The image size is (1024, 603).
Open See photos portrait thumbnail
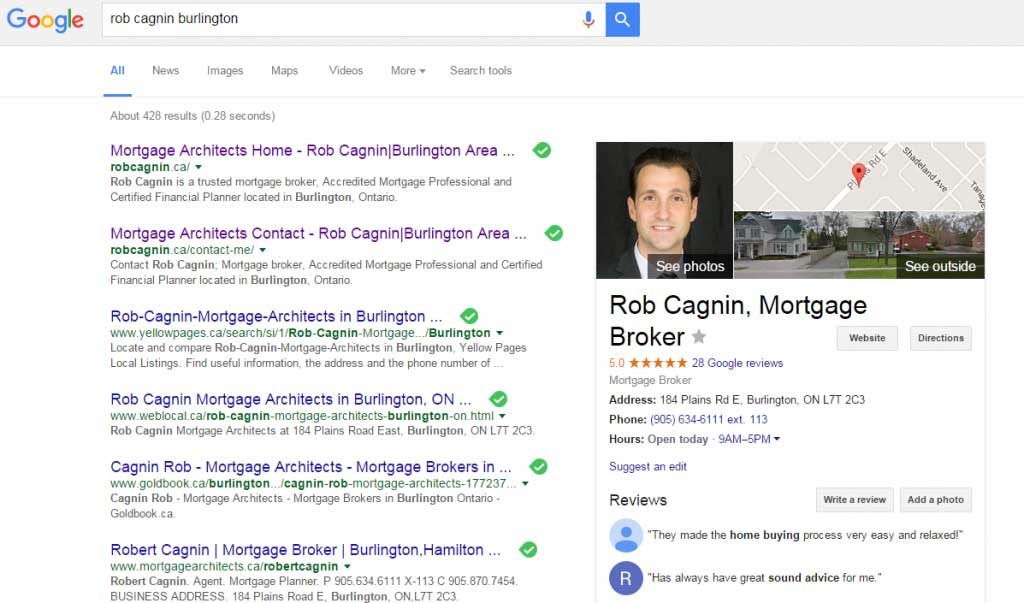pyautogui.click(x=664, y=210)
